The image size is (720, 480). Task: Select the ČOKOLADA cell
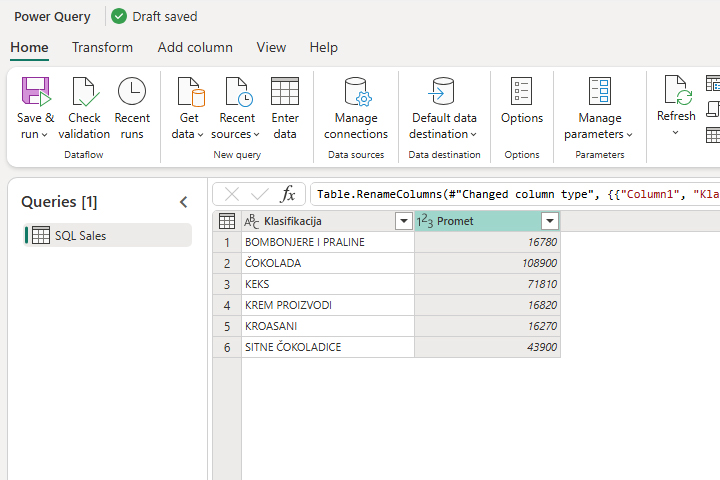(x=327, y=263)
